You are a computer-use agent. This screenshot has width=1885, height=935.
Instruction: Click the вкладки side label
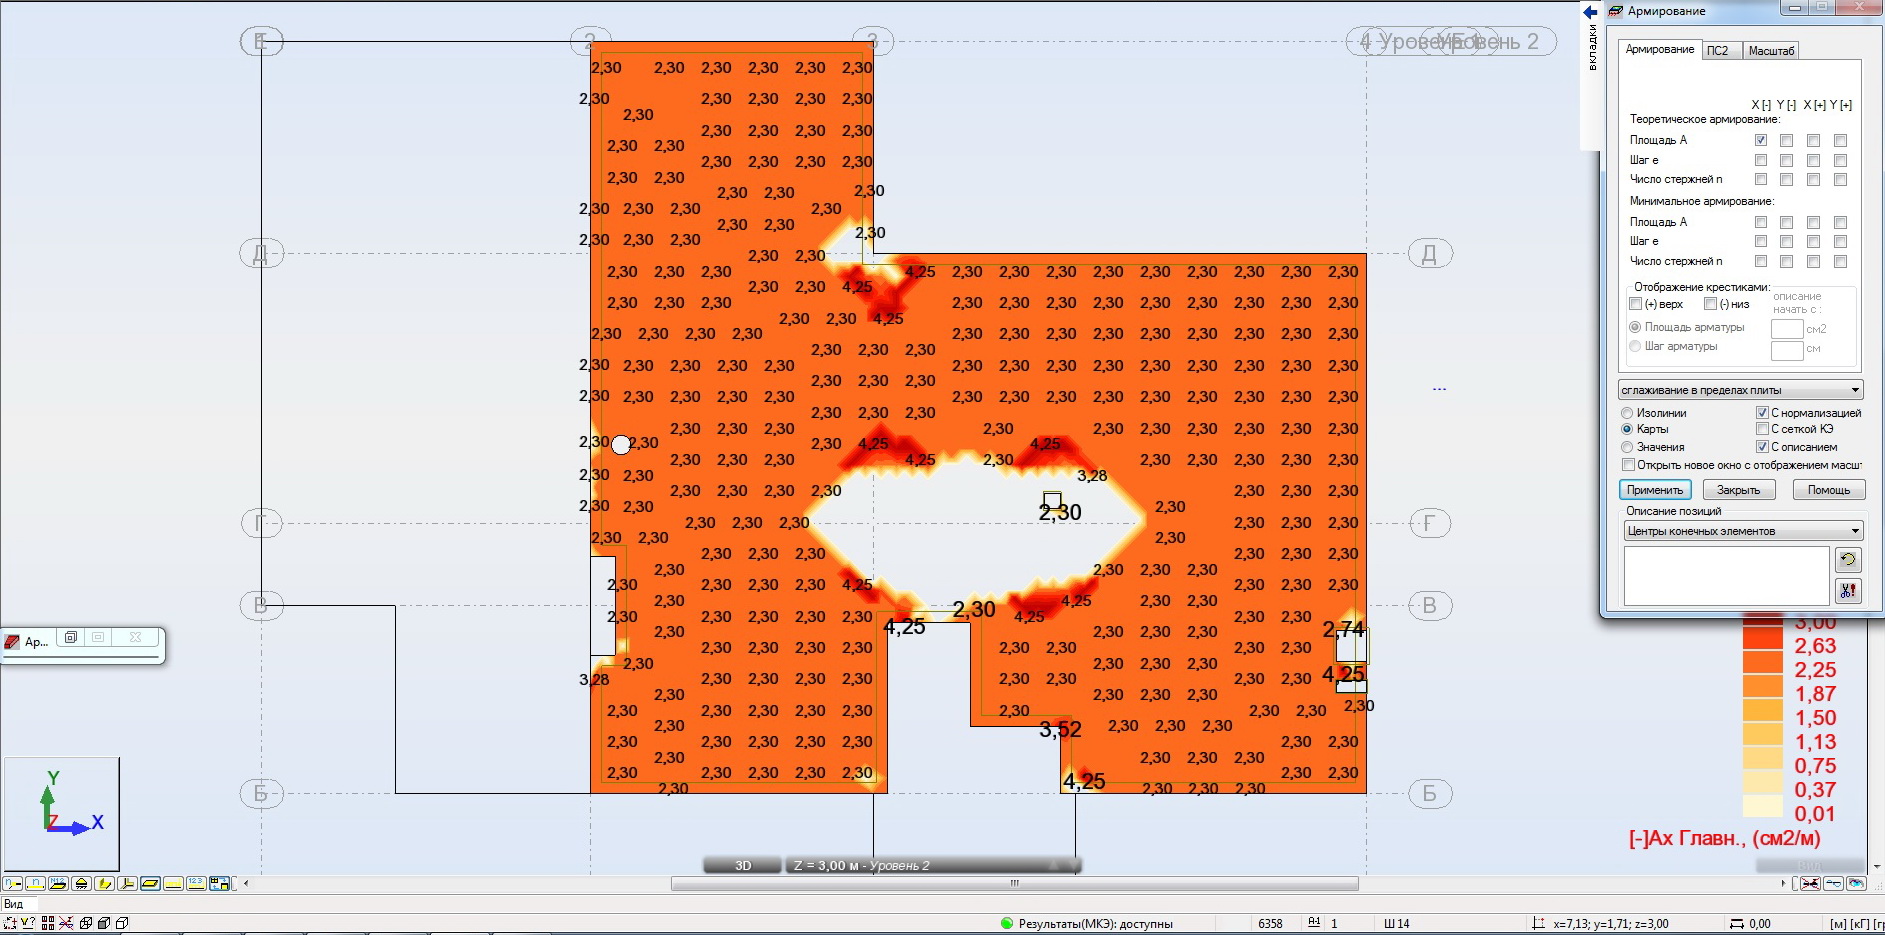pos(1592,47)
